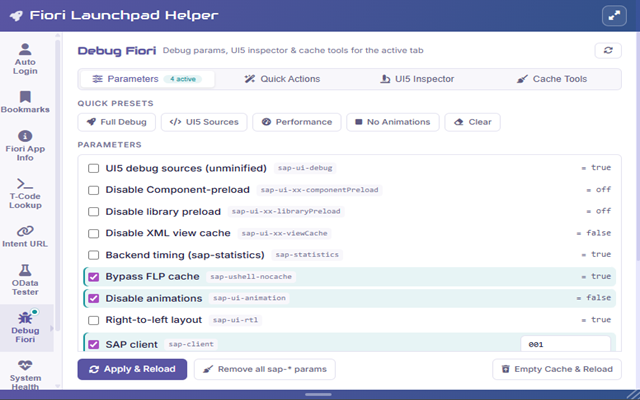This screenshot has height=400, width=640.
Task: Open the Bookmarks sidebar section
Action: (x=25, y=102)
